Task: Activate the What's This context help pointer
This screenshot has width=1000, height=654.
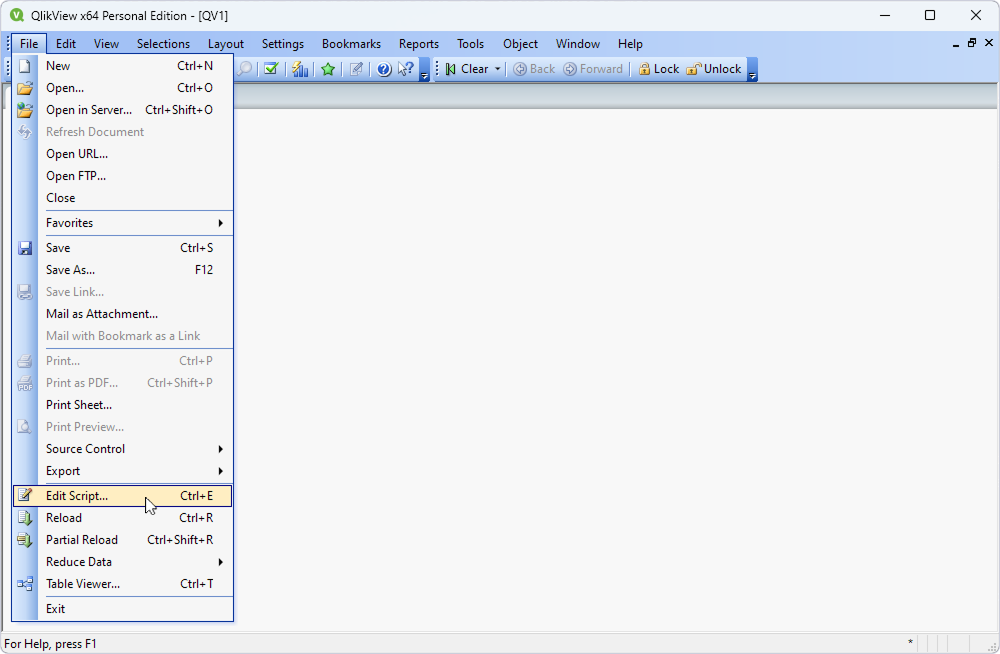Action: click(406, 68)
